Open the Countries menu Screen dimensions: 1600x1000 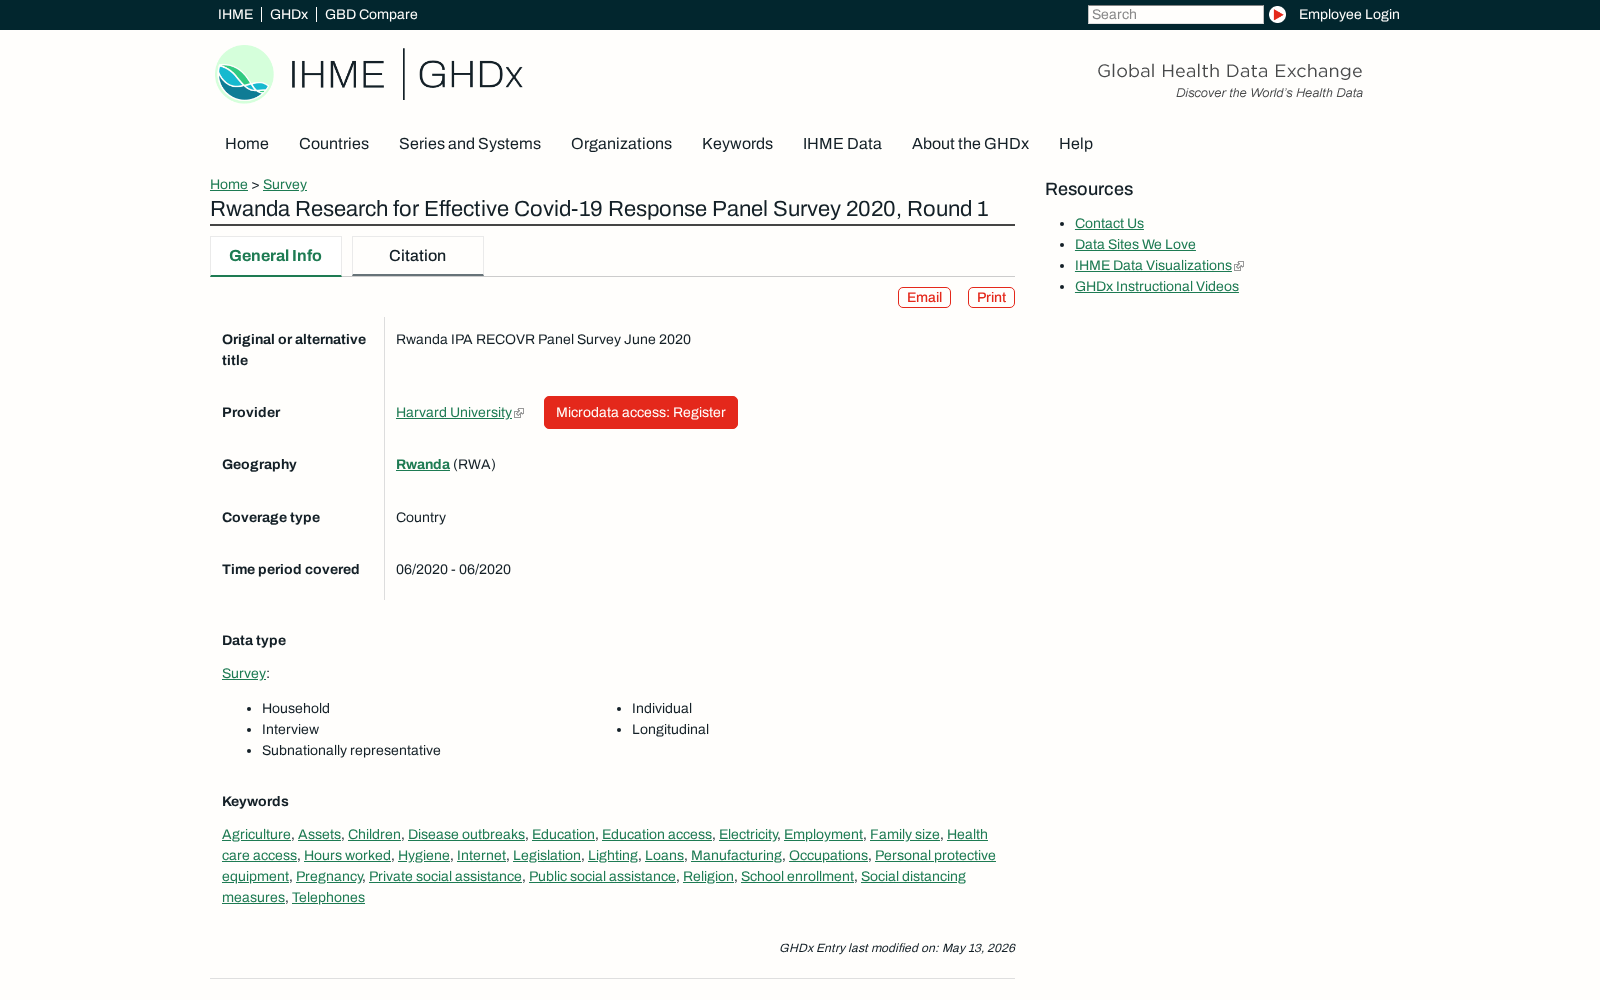[x=334, y=144]
